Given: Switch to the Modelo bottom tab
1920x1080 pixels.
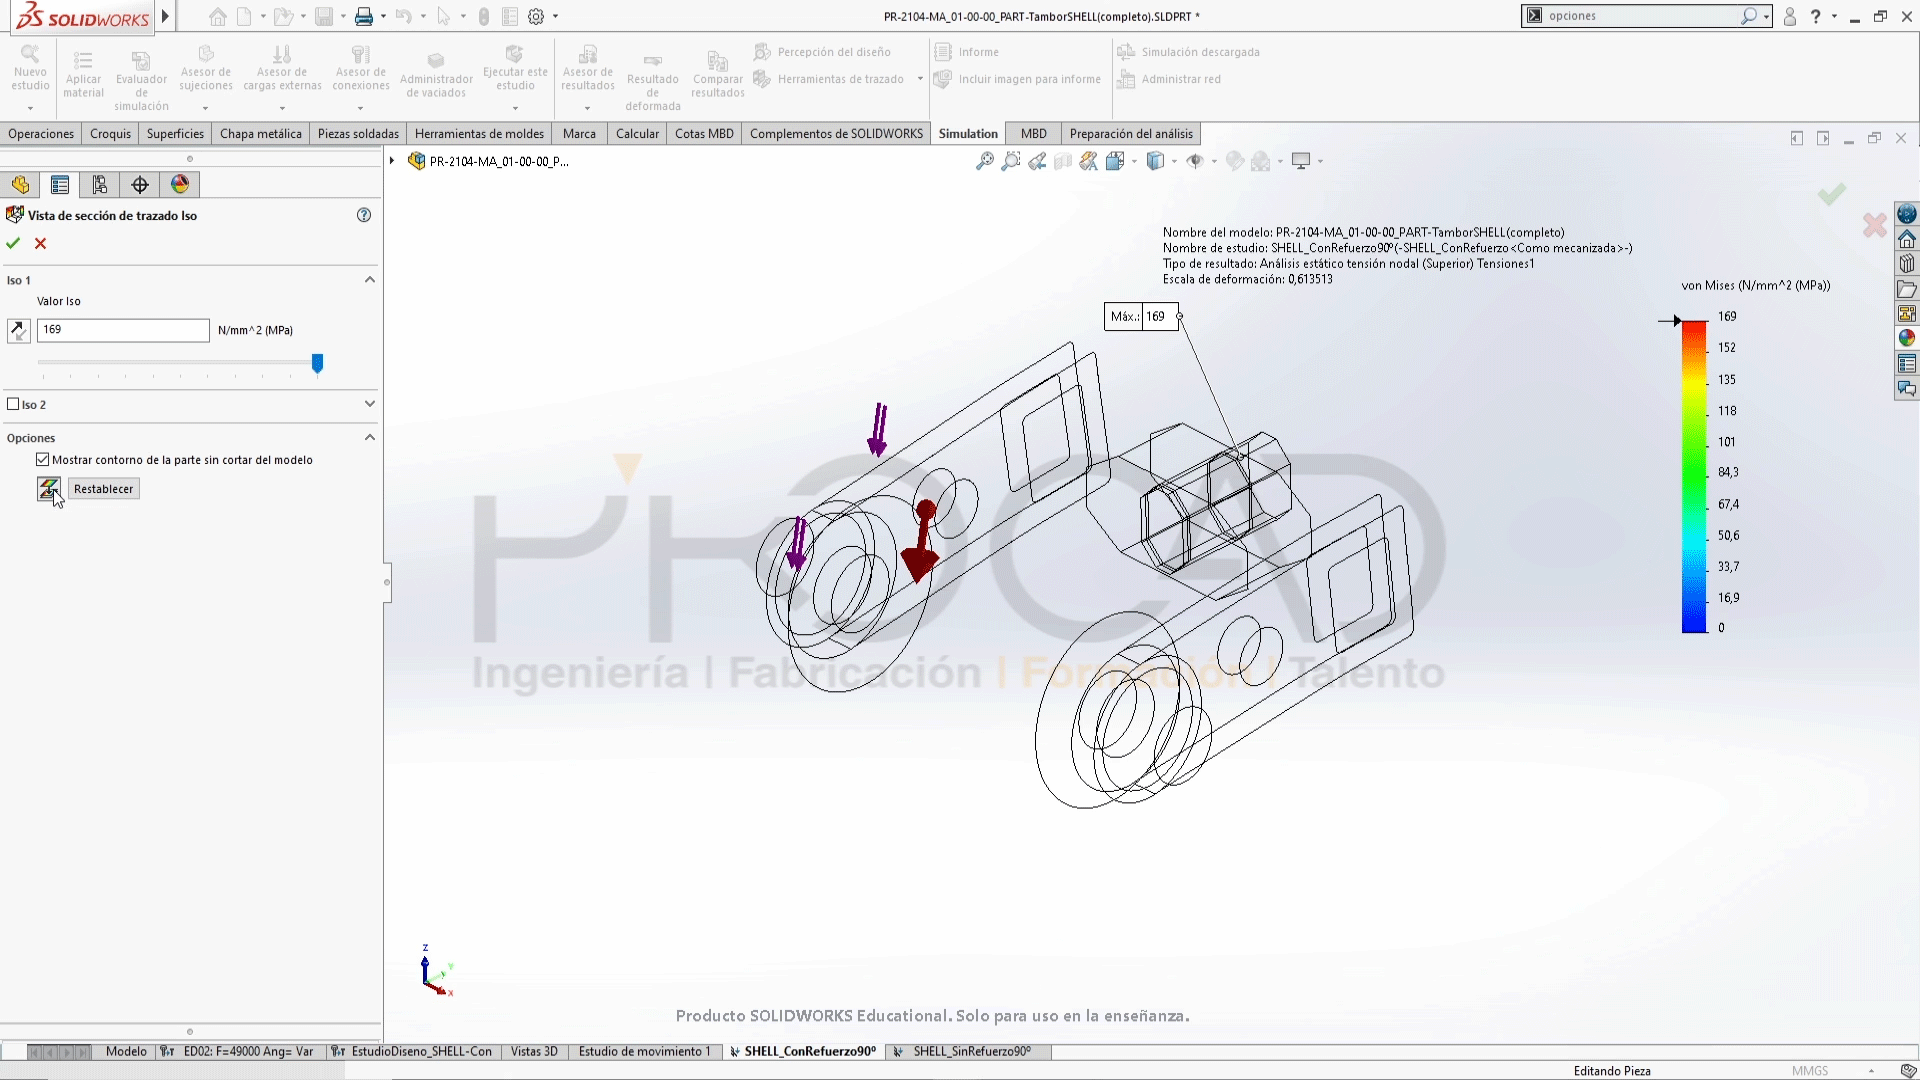Looking at the screenshot, I should pos(126,1051).
